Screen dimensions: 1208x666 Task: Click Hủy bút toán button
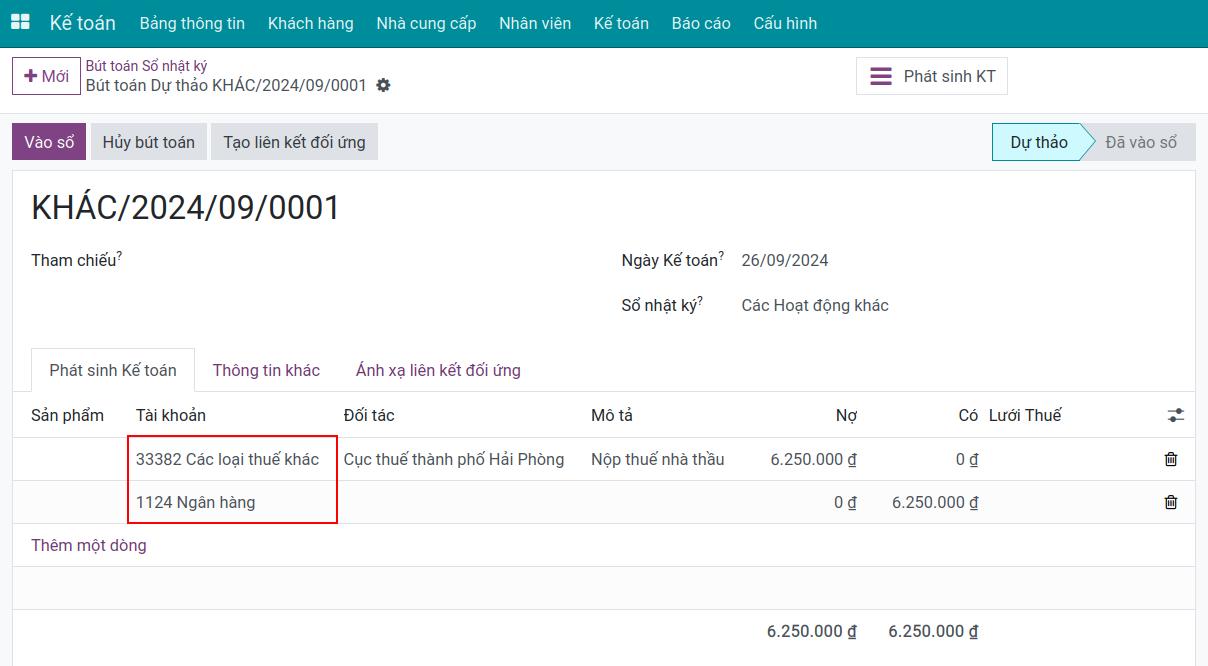[x=149, y=142]
